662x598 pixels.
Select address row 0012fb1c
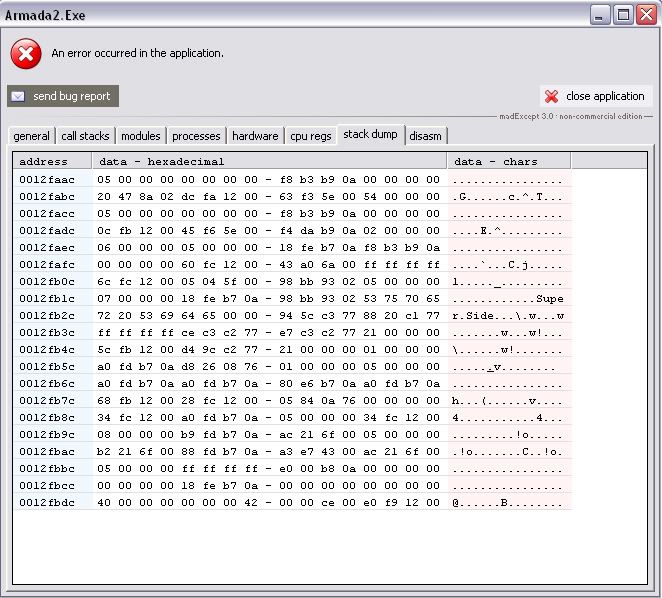[293, 299]
